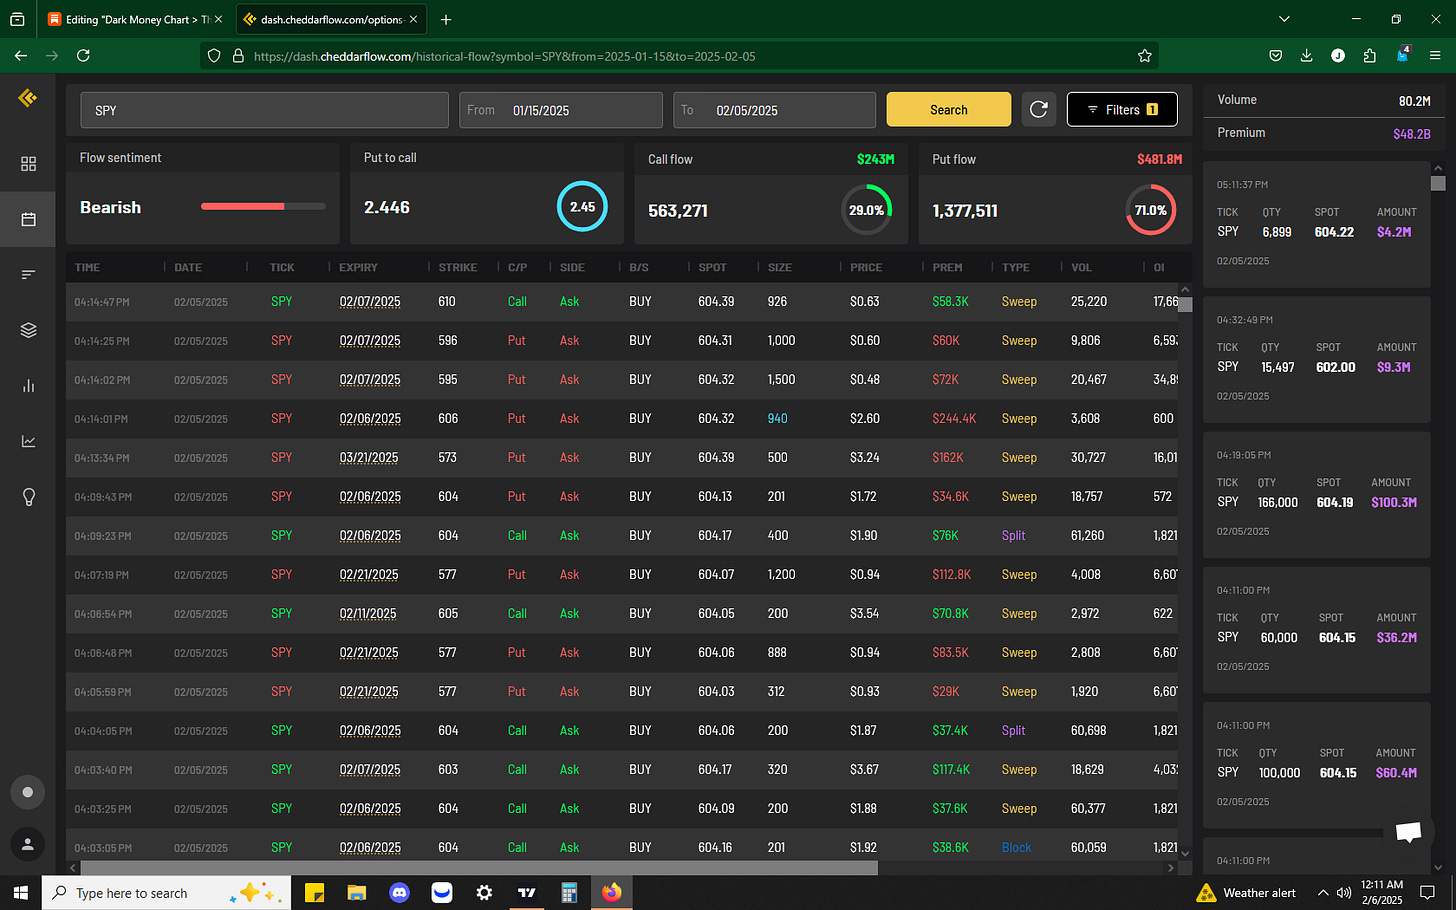Click the flow table vertical scrollbar thumb
The width and height of the screenshot is (1456, 910).
point(1185,305)
